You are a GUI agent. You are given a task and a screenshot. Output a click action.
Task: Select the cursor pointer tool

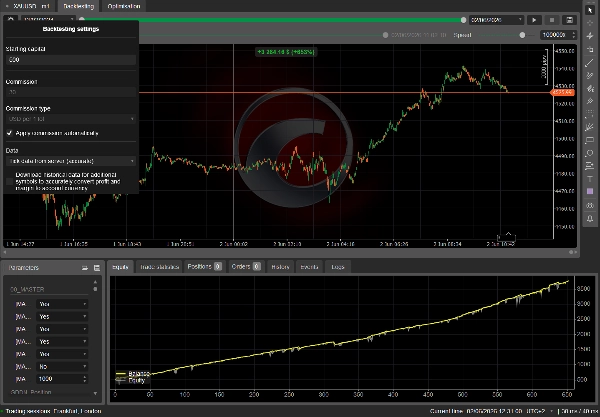(590, 10)
